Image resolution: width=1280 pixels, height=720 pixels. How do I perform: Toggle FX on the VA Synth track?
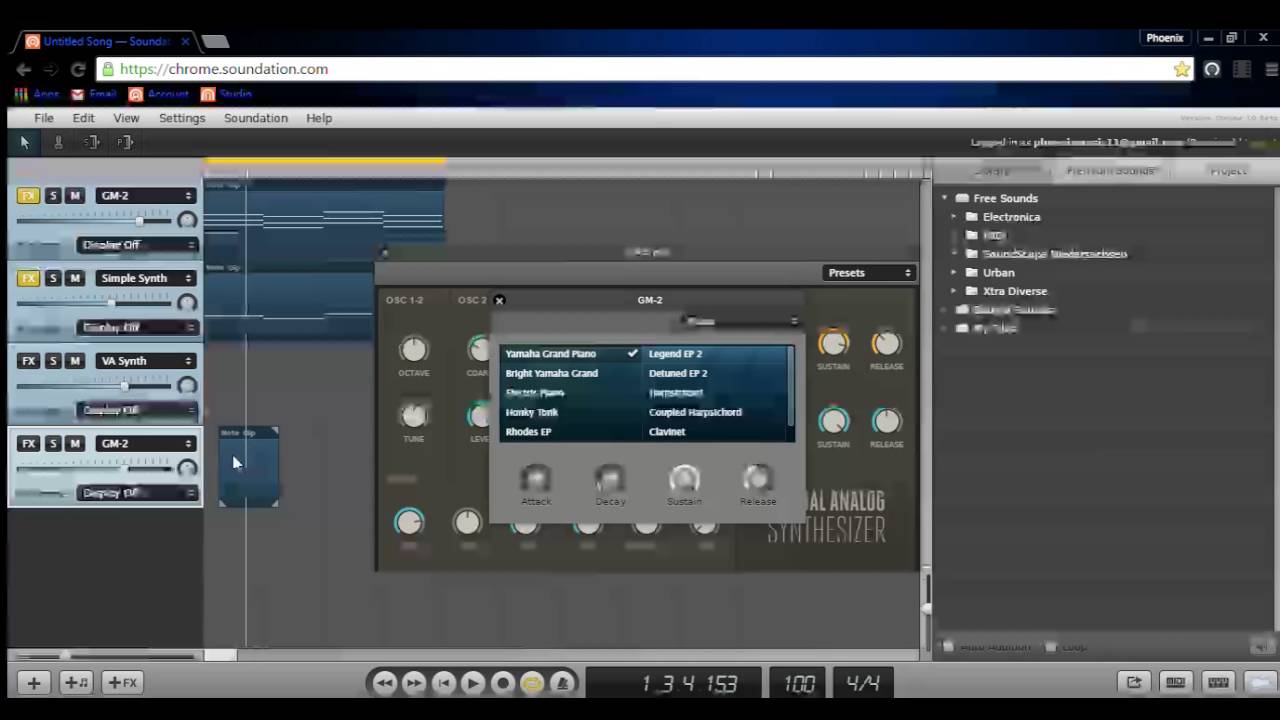point(28,361)
